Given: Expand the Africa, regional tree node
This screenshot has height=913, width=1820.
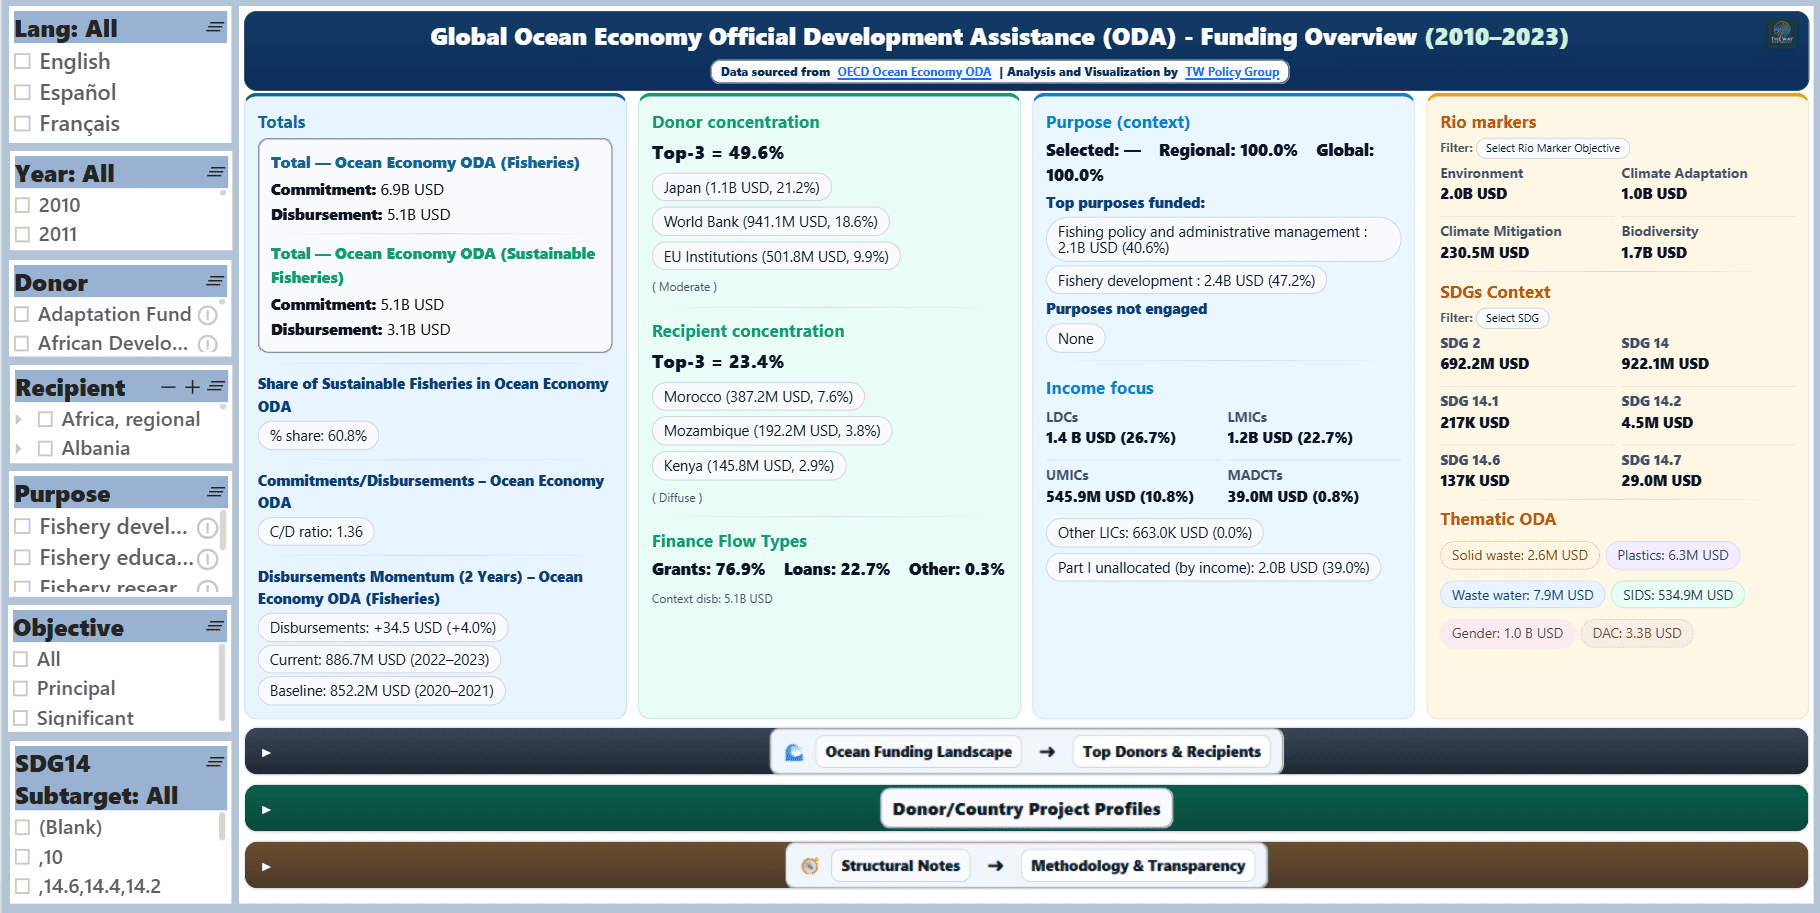Looking at the screenshot, I should (18, 420).
